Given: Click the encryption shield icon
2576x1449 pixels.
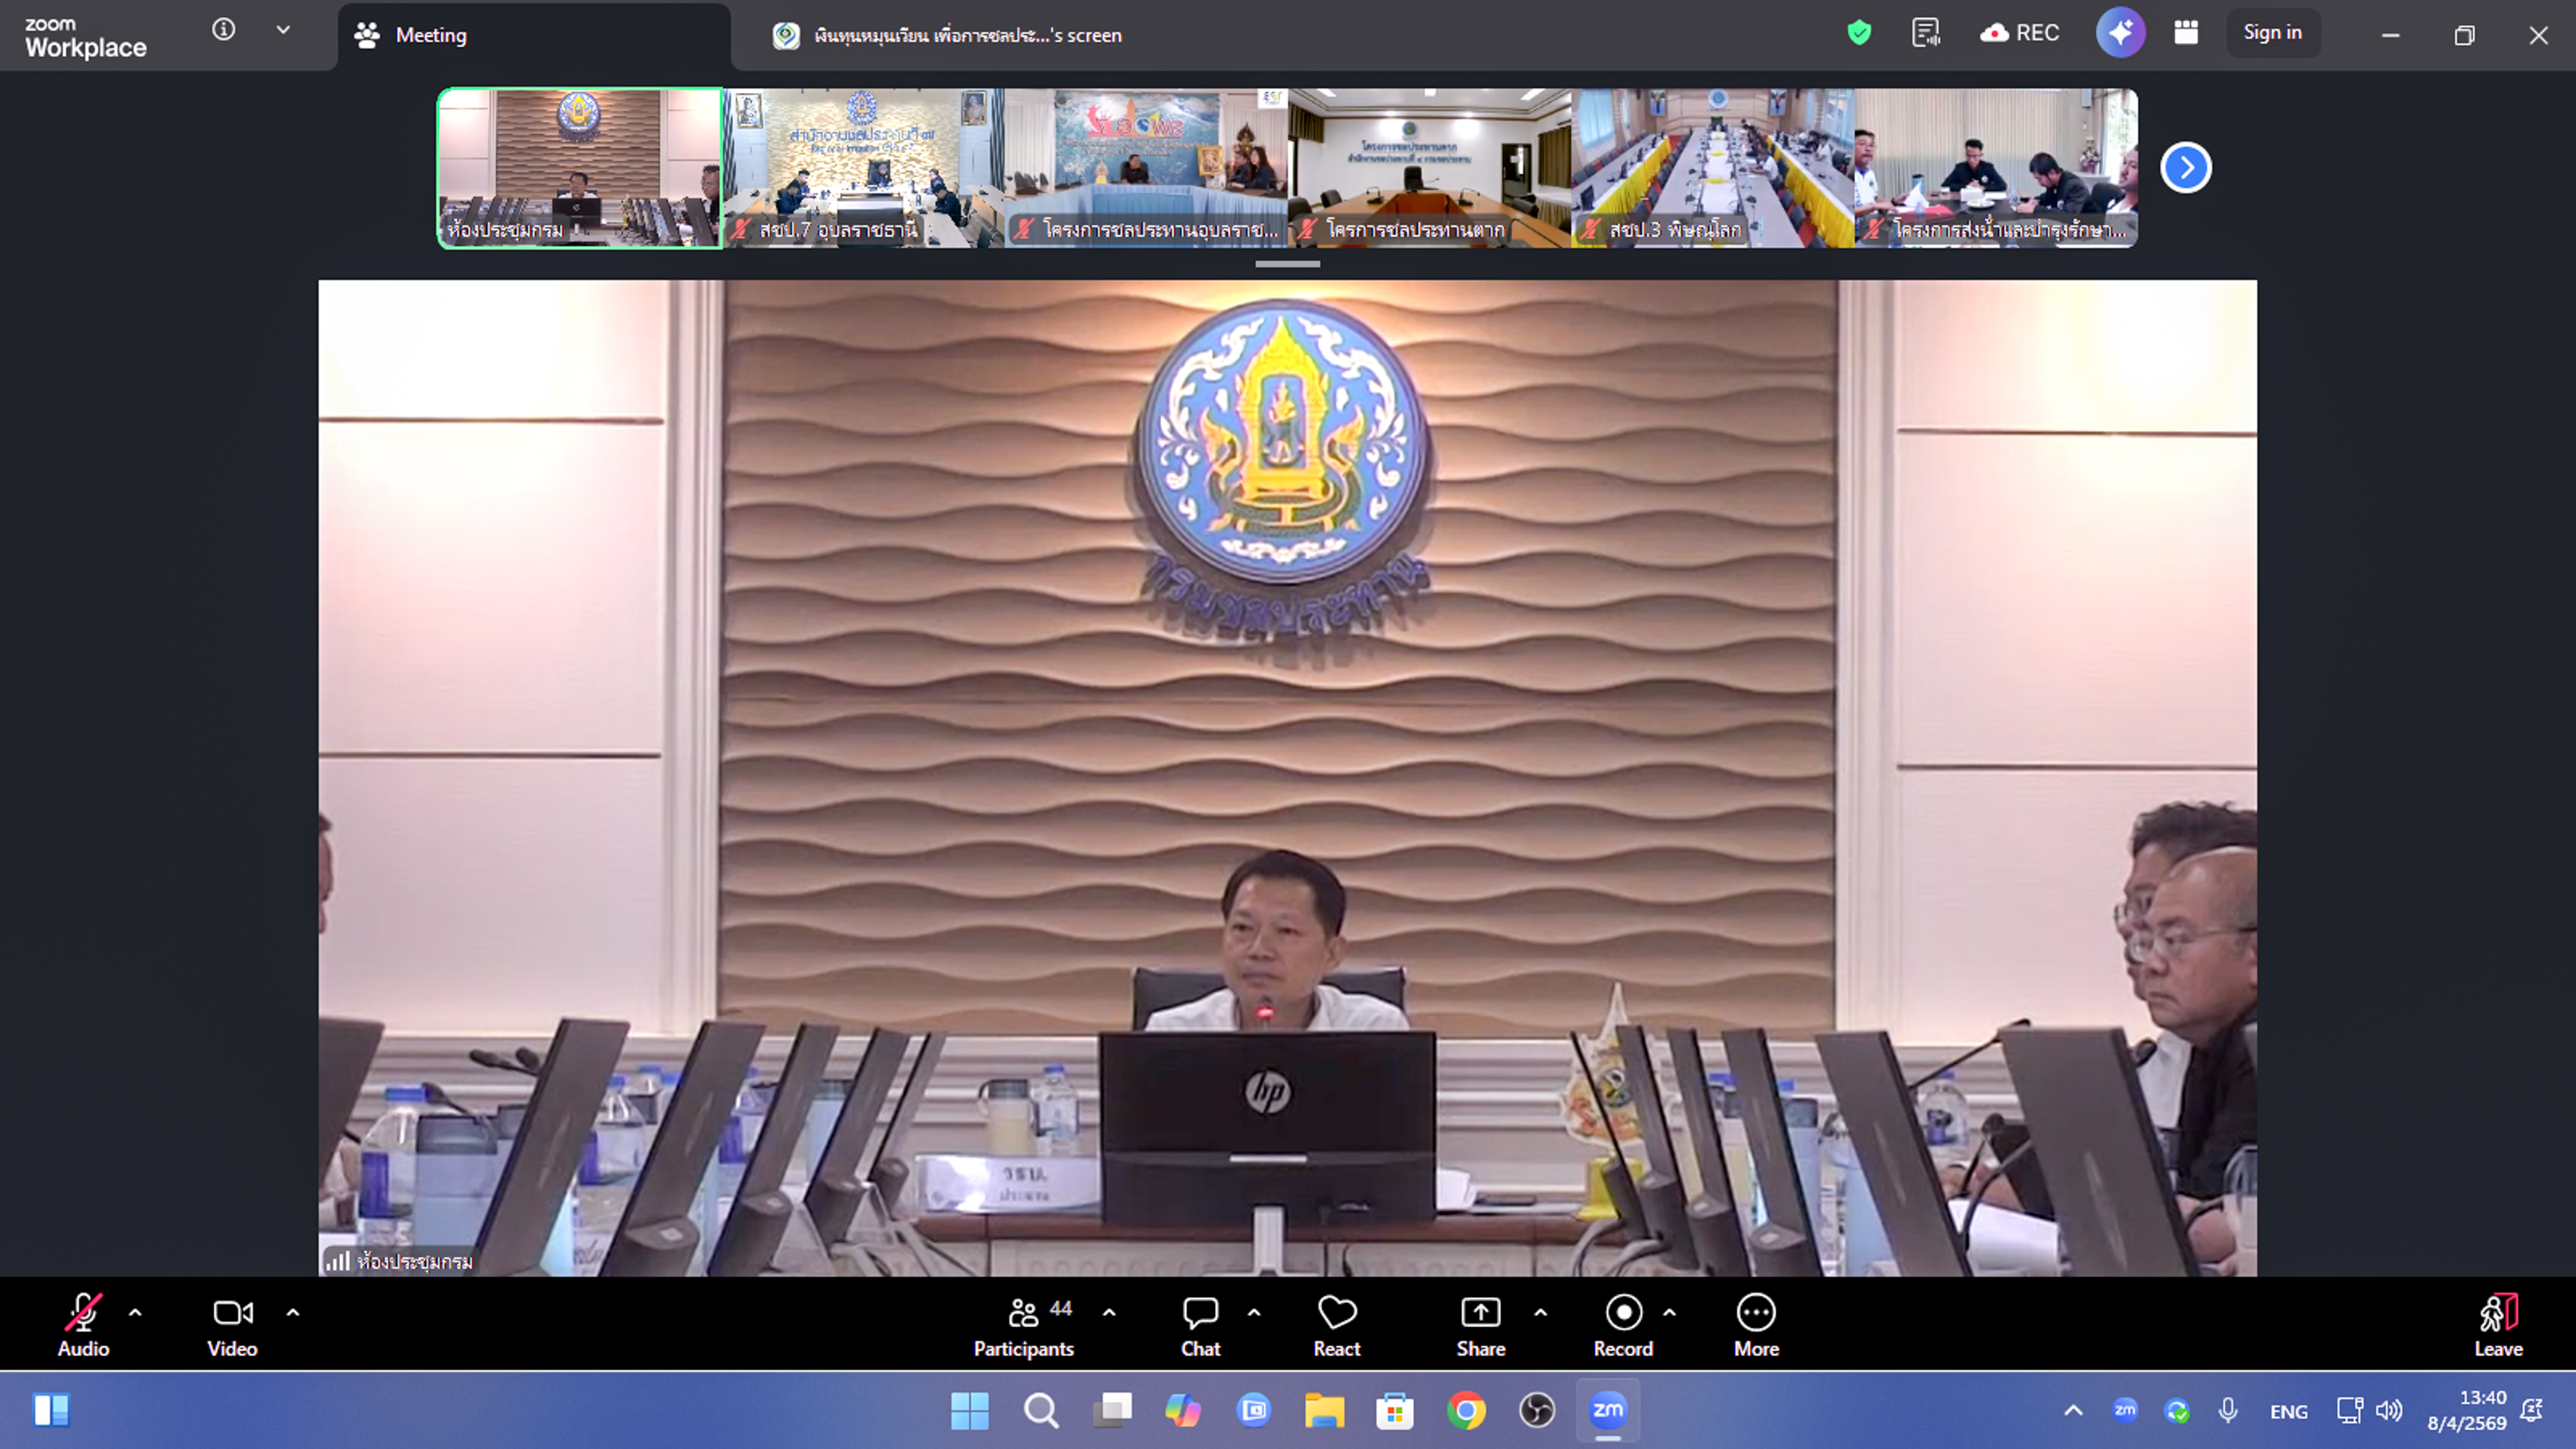Looking at the screenshot, I should (1859, 33).
